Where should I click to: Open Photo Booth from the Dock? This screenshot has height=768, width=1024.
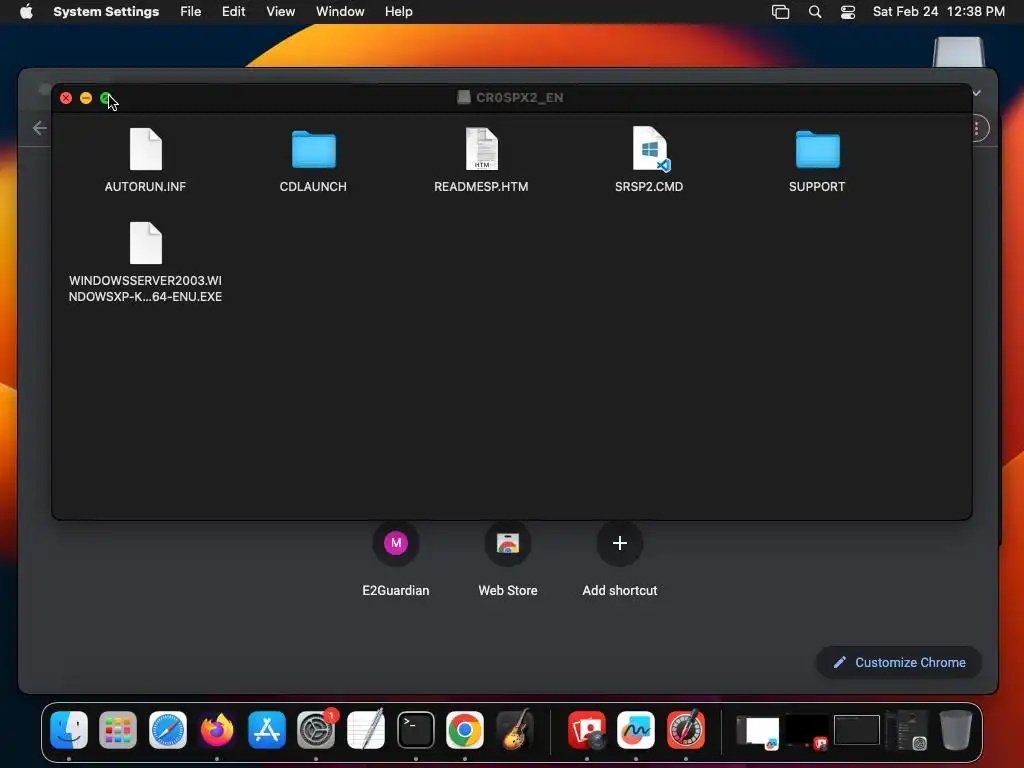pyautogui.click(x=586, y=729)
